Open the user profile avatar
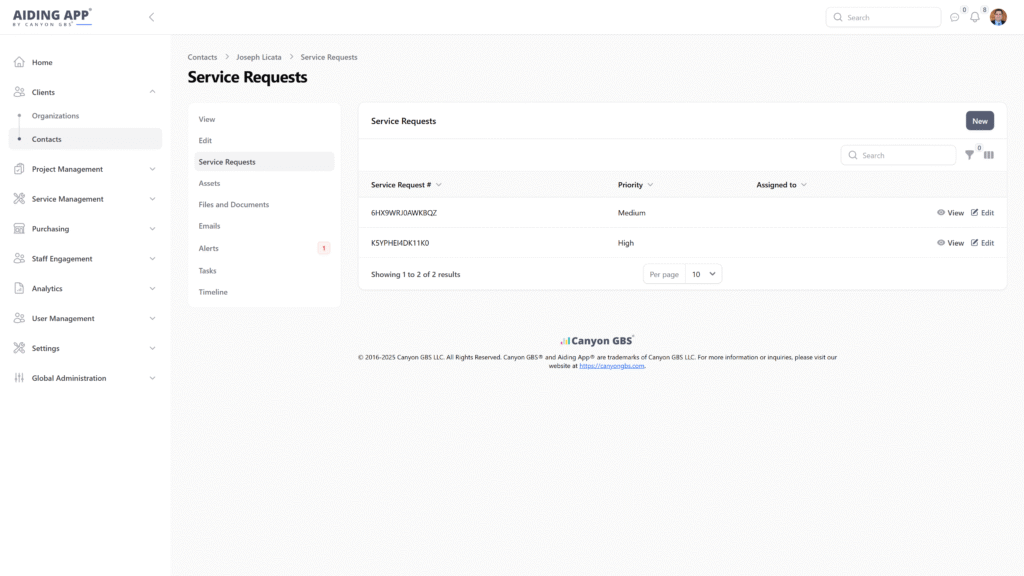1024x576 pixels. pos(998,17)
